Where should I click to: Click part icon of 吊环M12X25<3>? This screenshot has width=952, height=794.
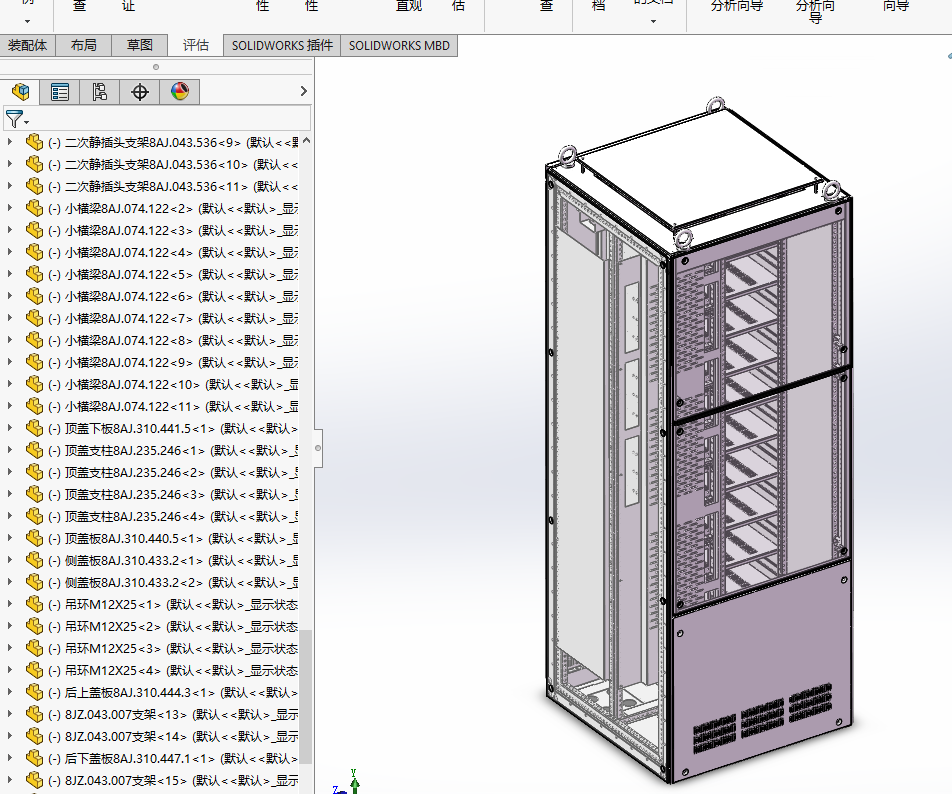(x=35, y=648)
